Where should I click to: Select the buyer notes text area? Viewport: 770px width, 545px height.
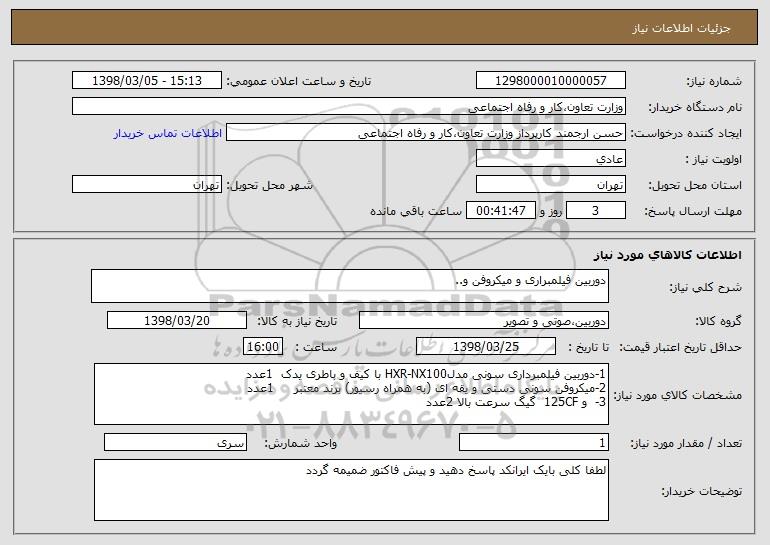point(351,490)
